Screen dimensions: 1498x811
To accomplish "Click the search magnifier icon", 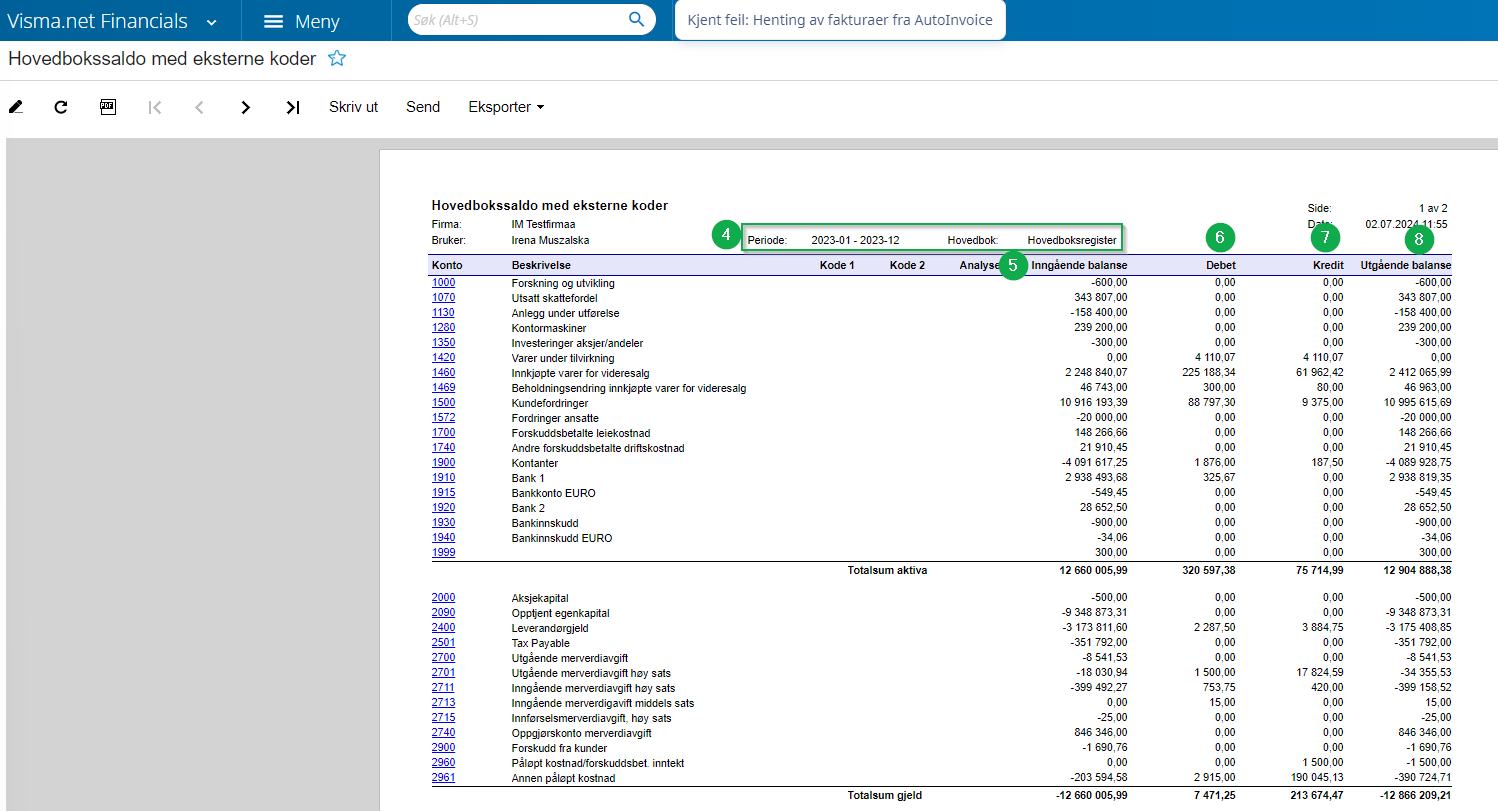I will pos(636,19).
